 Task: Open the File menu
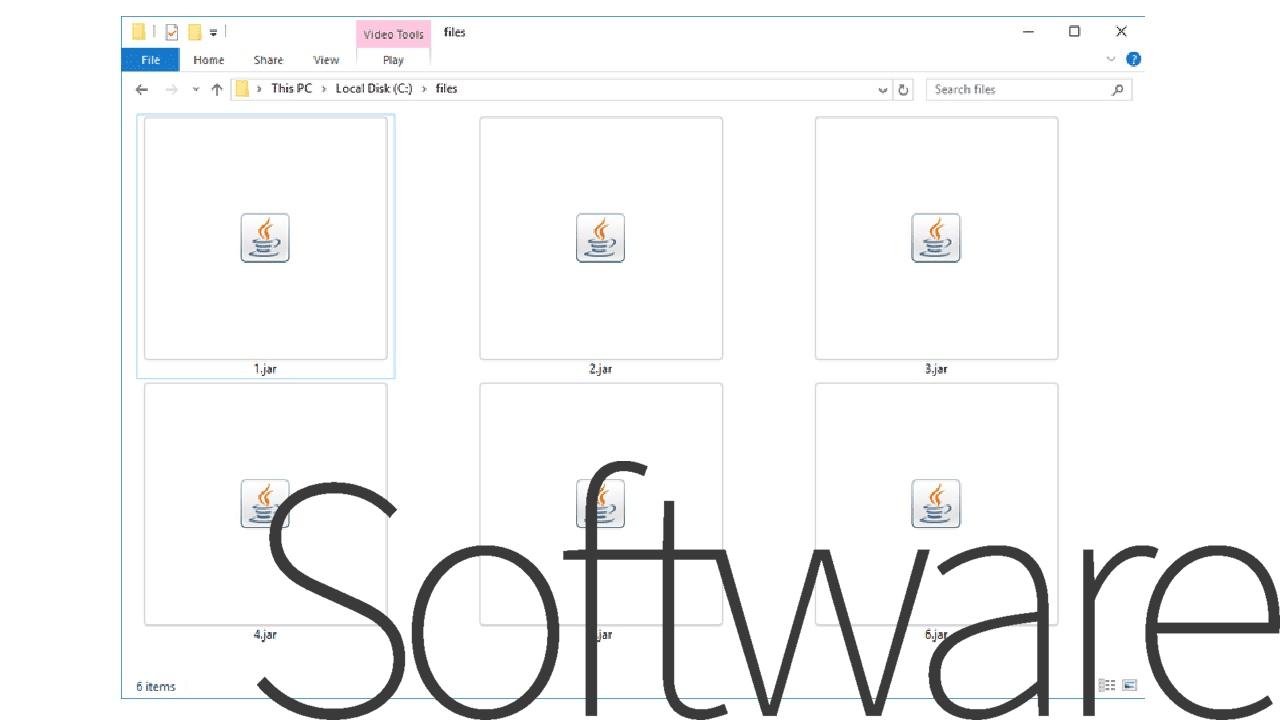click(x=150, y=60)
